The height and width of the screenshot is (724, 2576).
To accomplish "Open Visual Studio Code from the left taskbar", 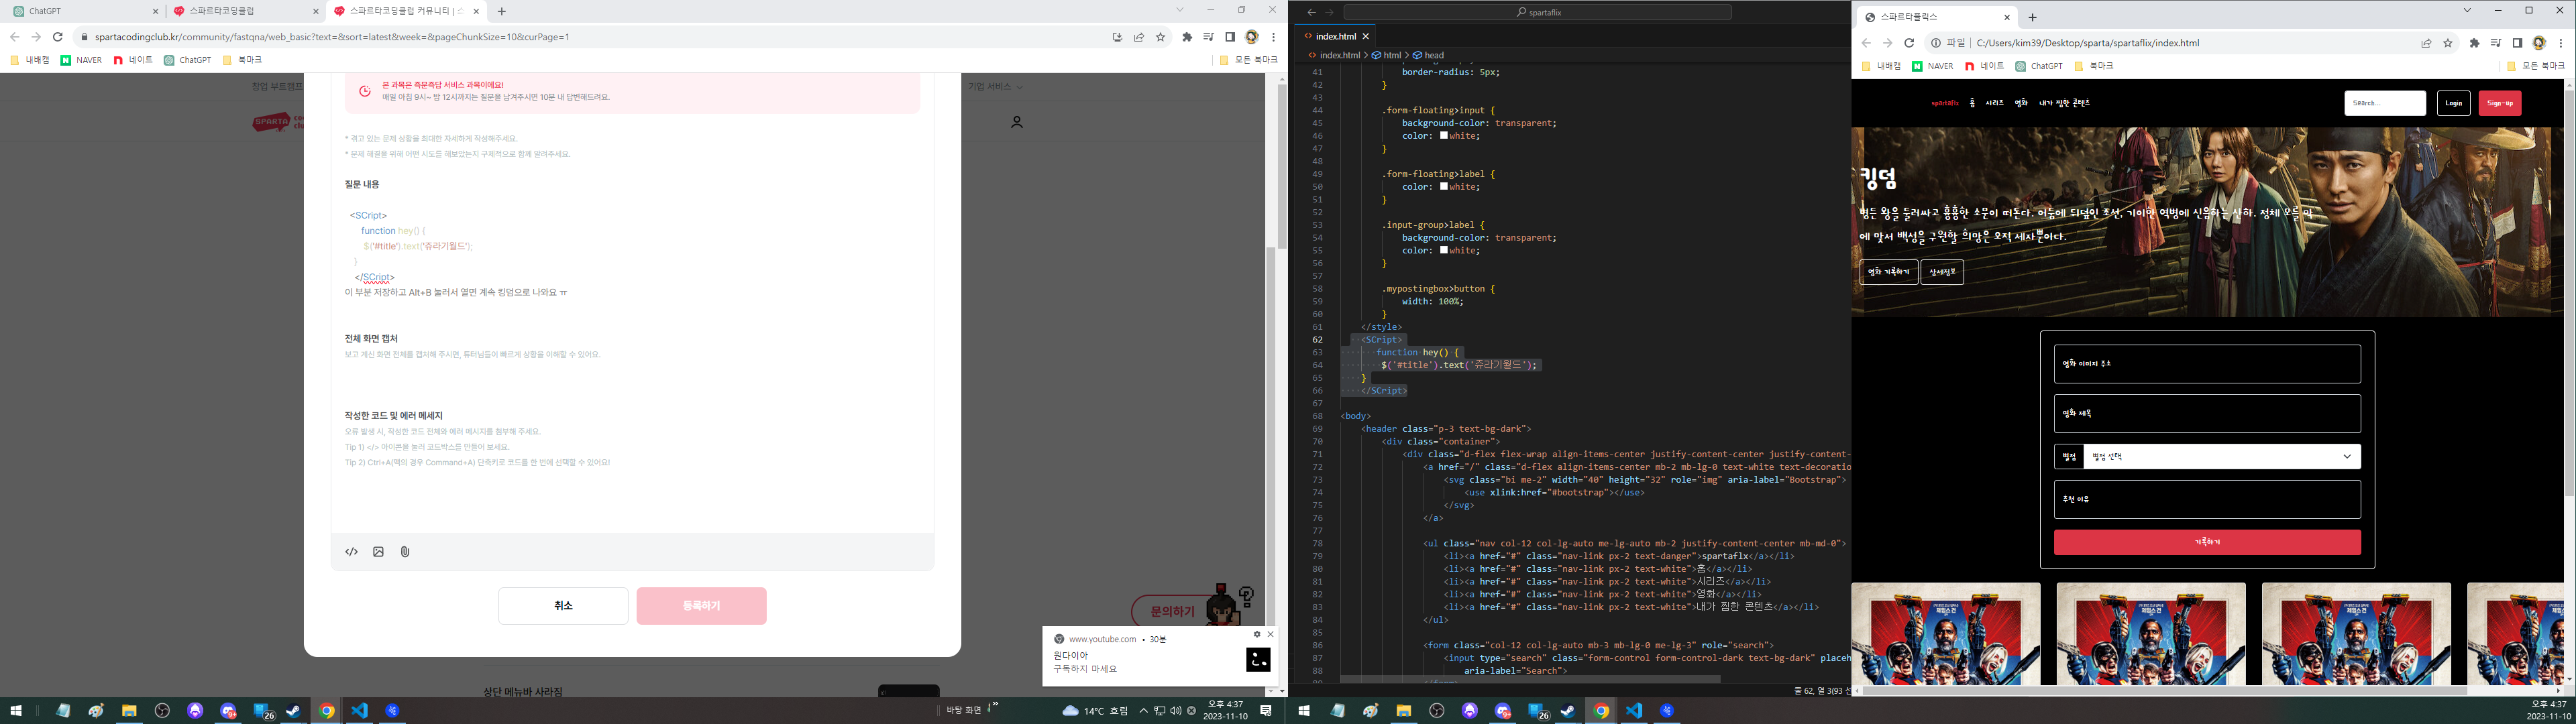I will pos(359,711).
